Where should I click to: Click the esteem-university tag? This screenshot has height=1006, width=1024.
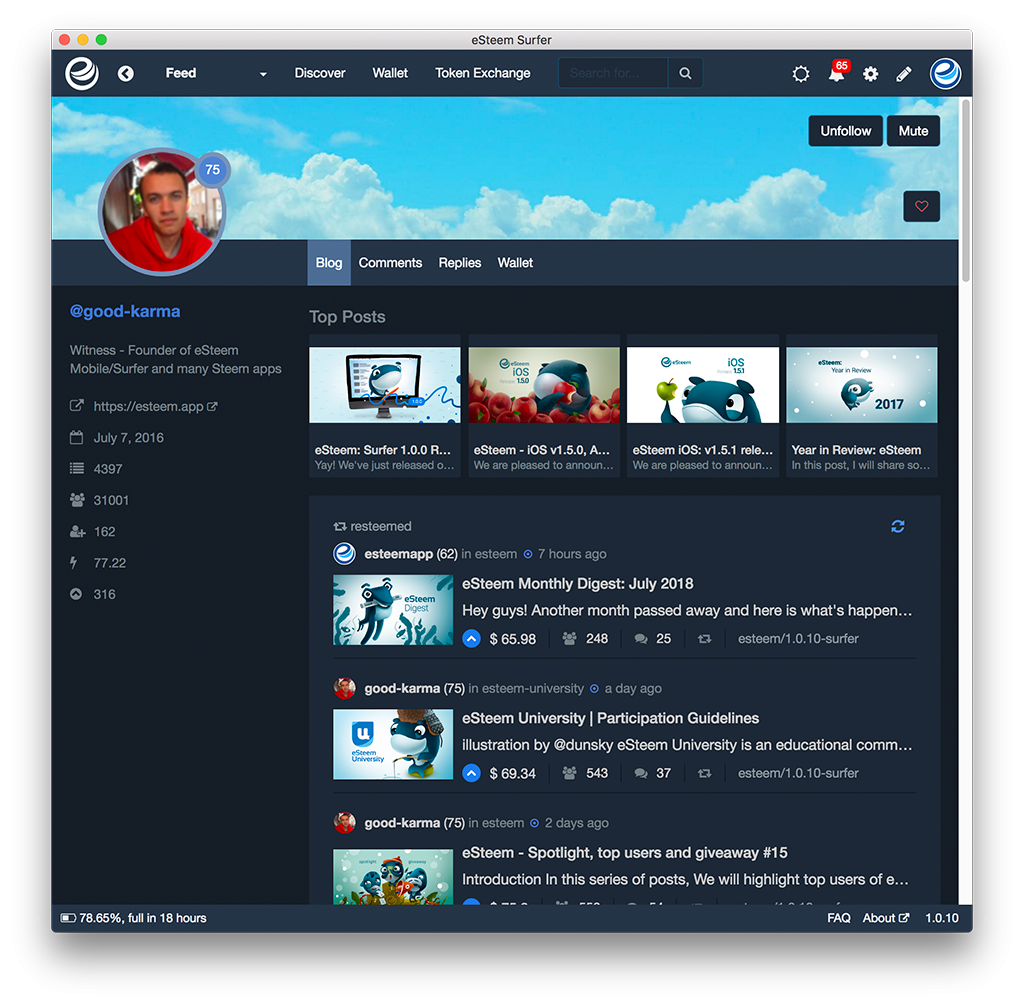[x=532, y=689]
